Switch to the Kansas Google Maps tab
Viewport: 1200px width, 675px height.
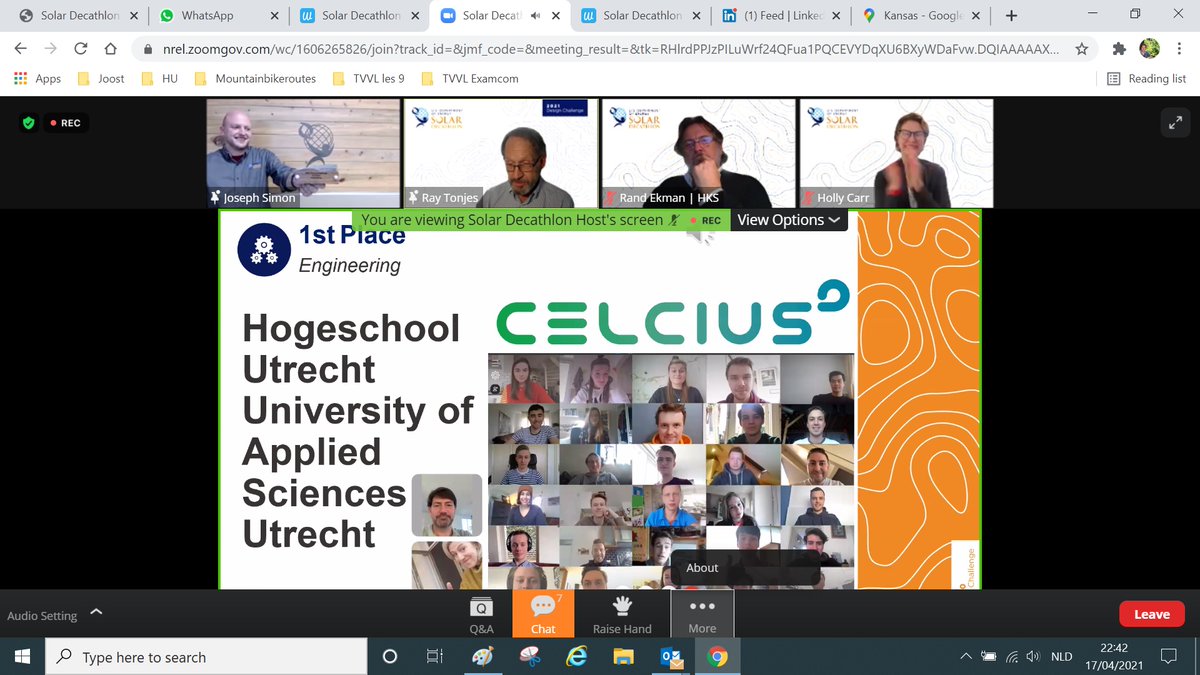(920, 16)
